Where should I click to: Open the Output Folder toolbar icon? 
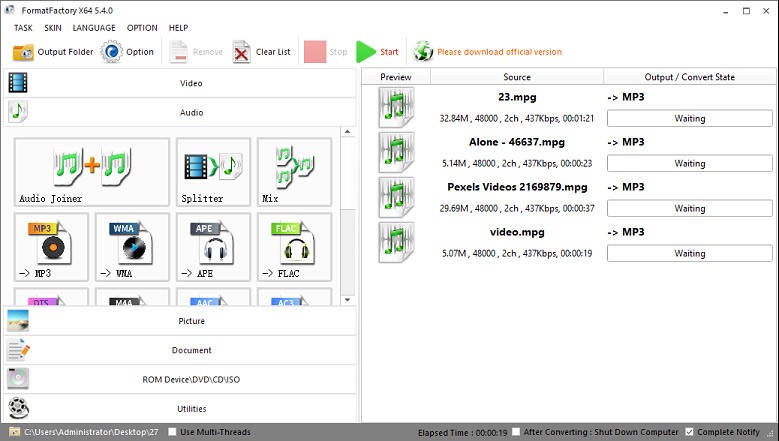click(23, 52)
